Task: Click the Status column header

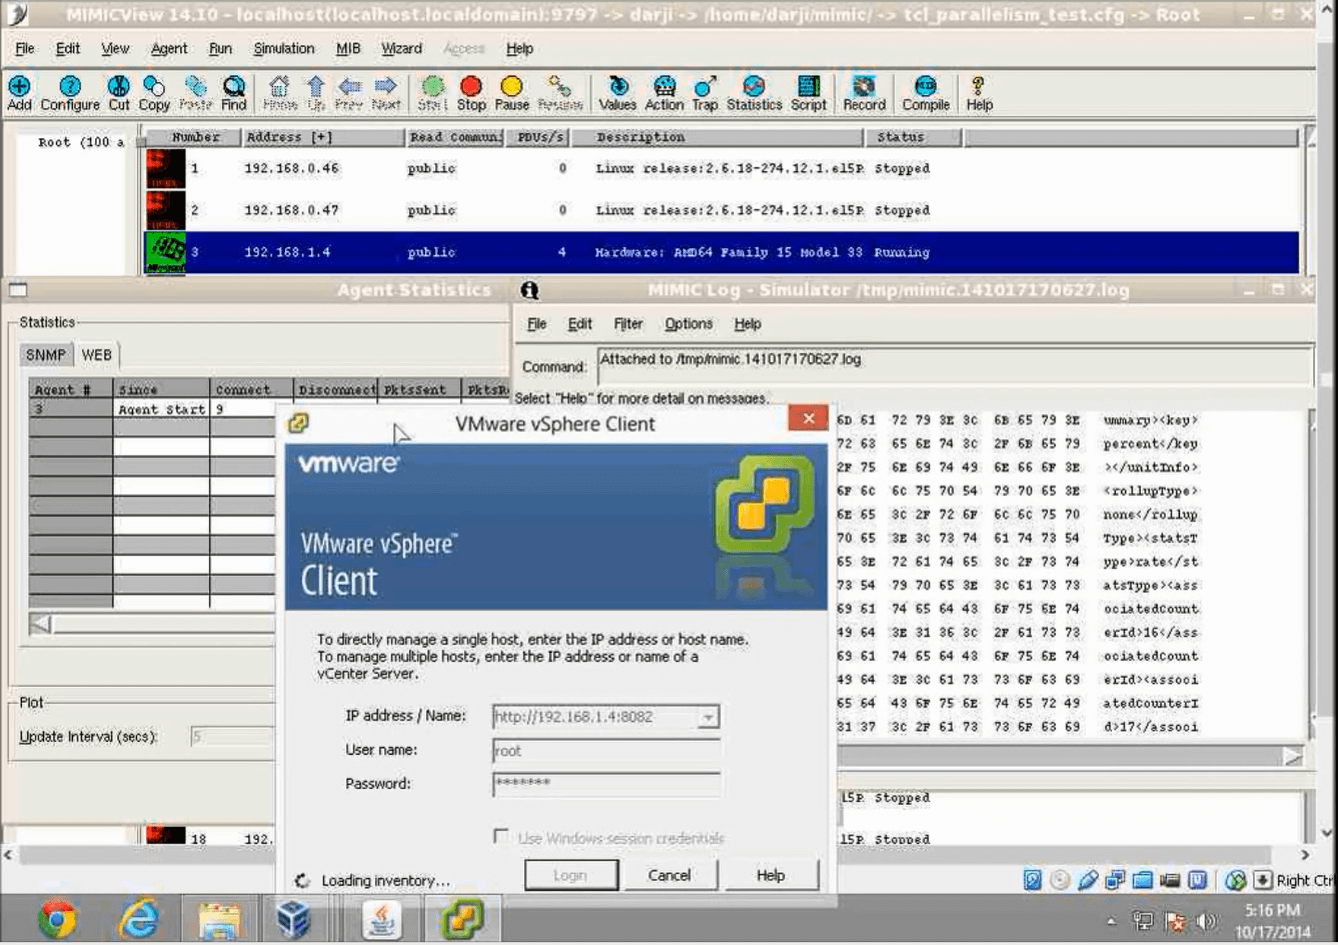Action: pos(913,137)
